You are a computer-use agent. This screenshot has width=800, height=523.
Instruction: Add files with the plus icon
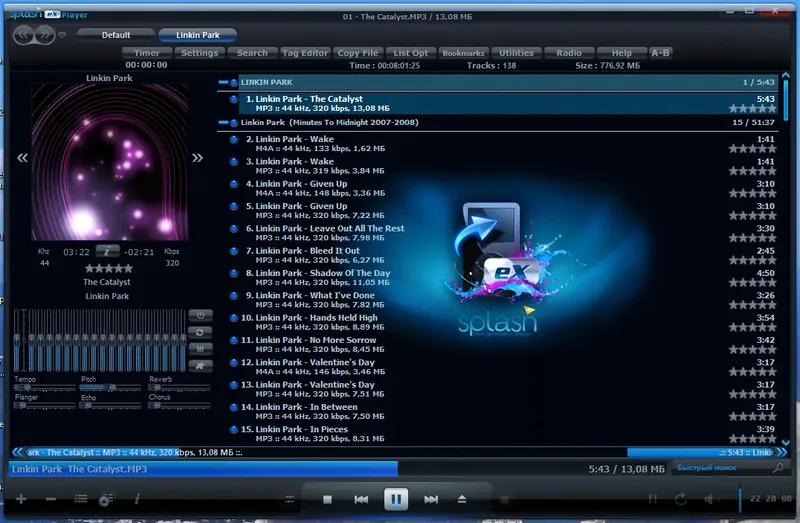coord(21,499)
